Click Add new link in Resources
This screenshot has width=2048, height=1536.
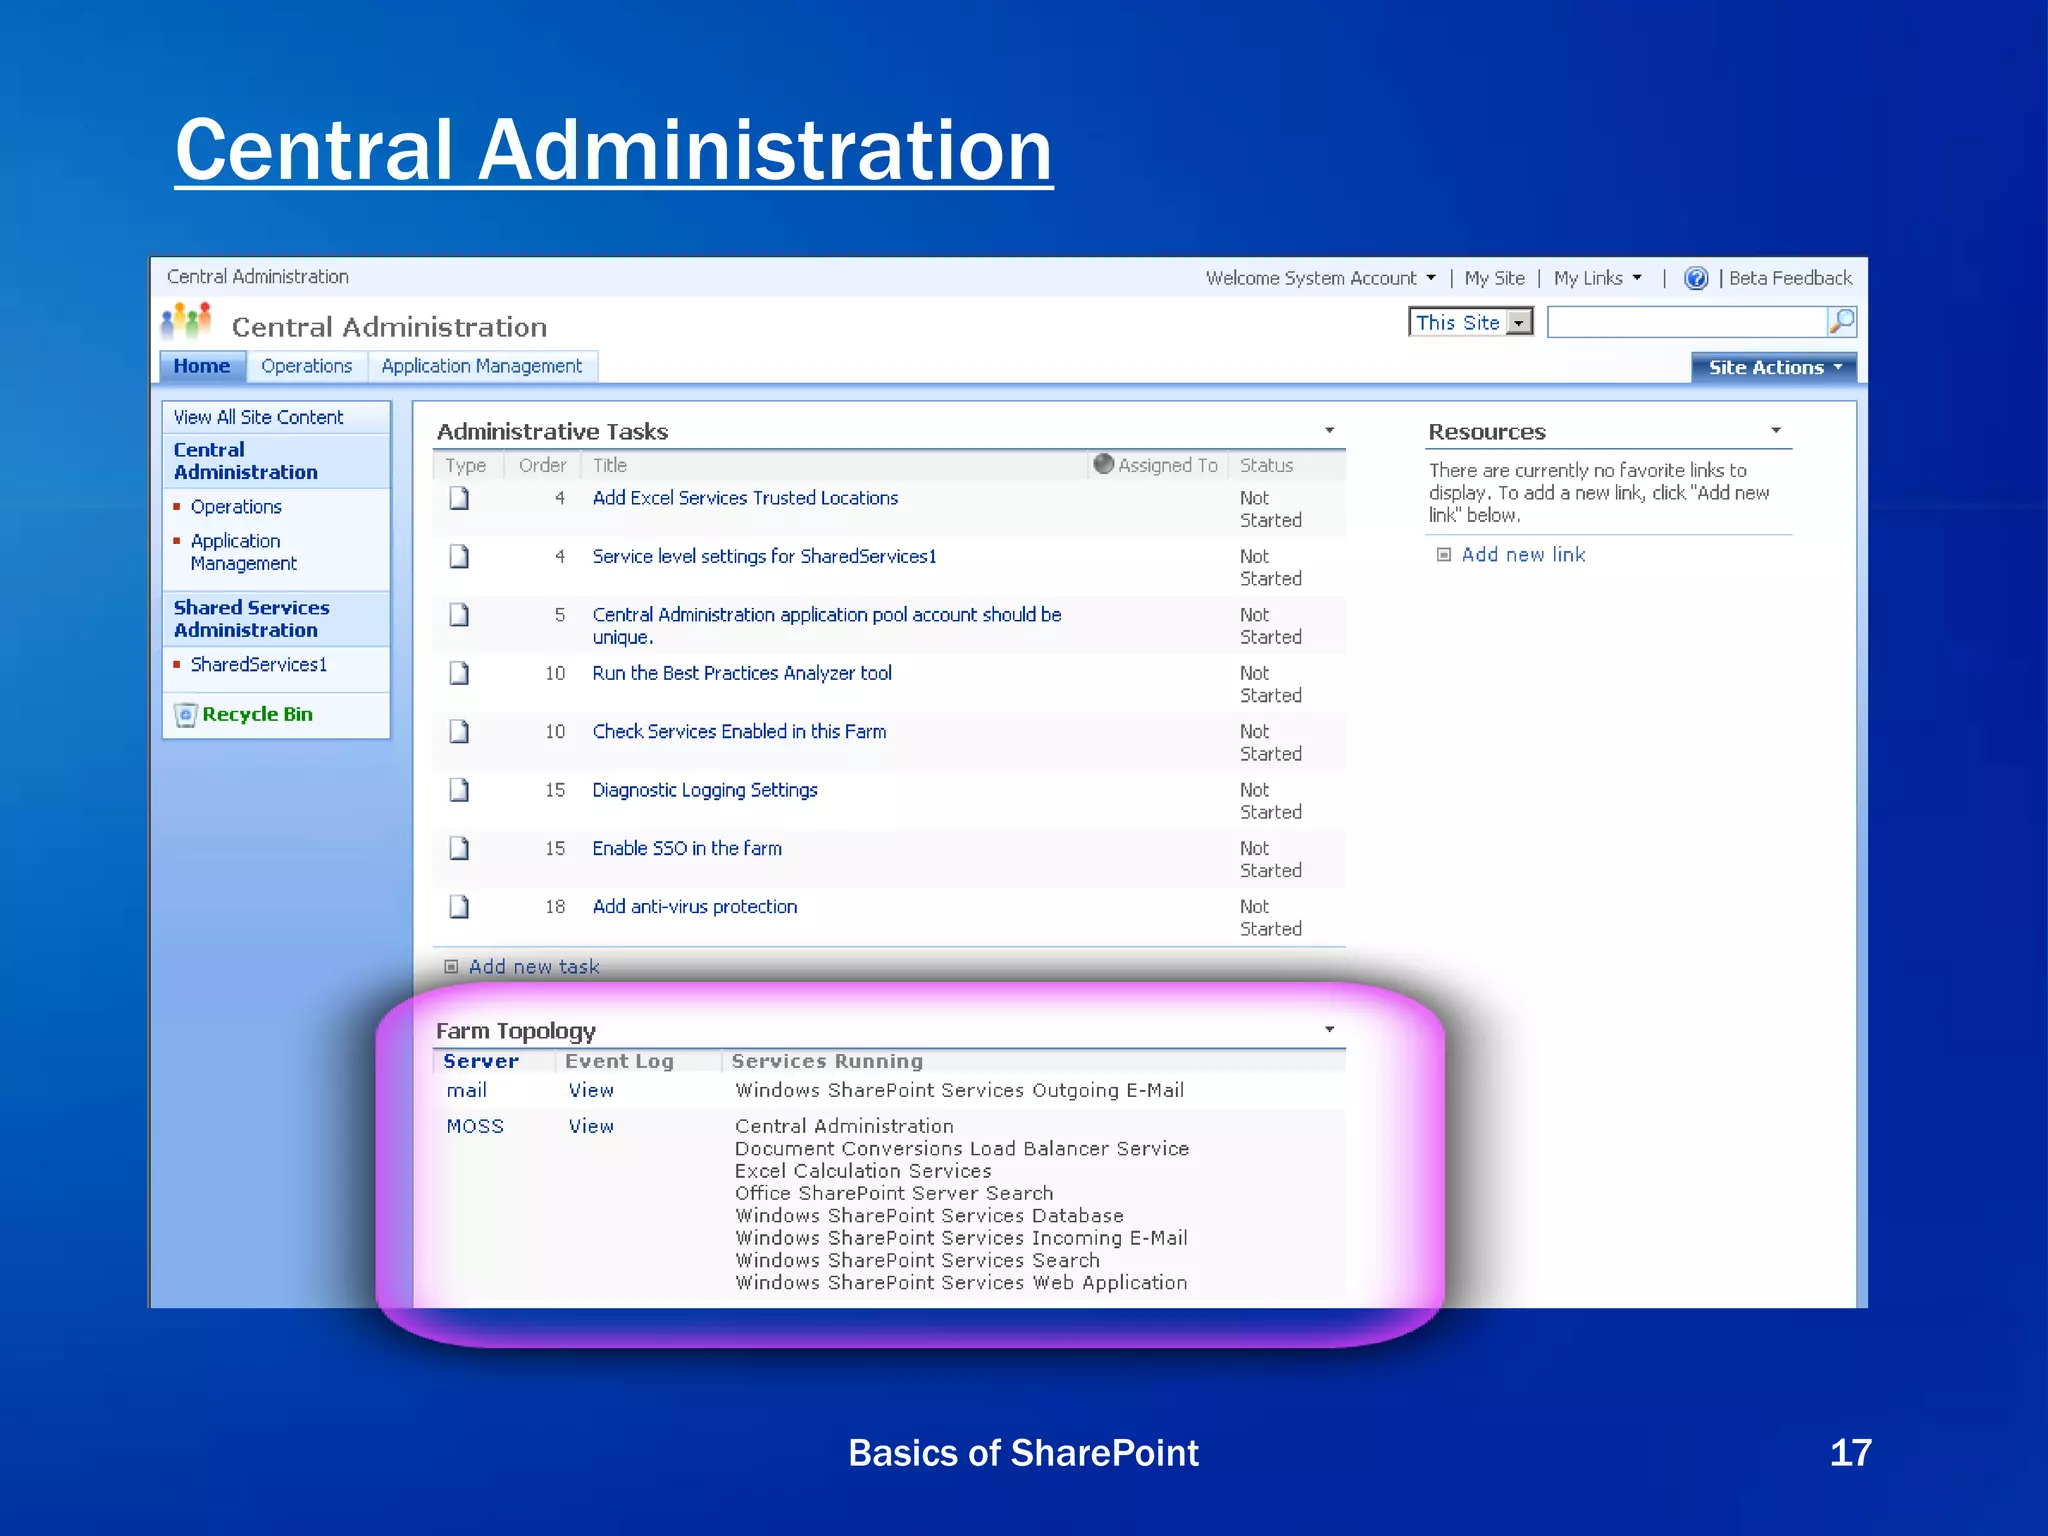coord(1523,554)
